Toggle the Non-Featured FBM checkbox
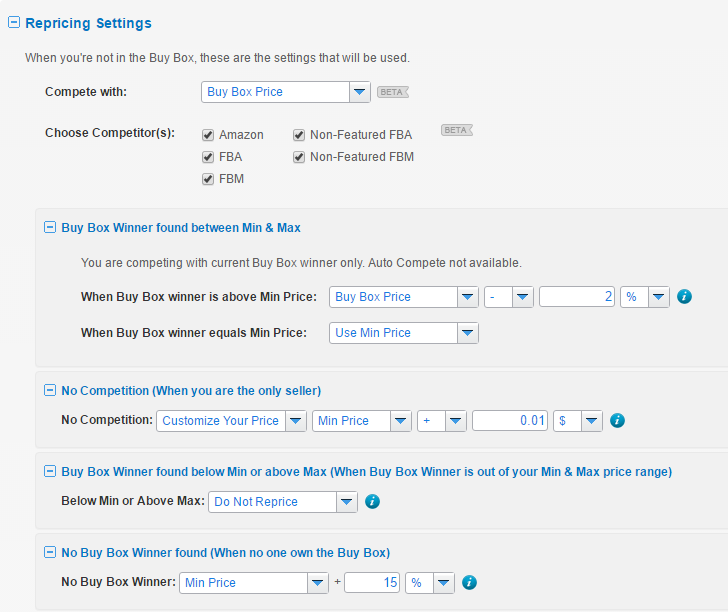 tap(299, 157)
